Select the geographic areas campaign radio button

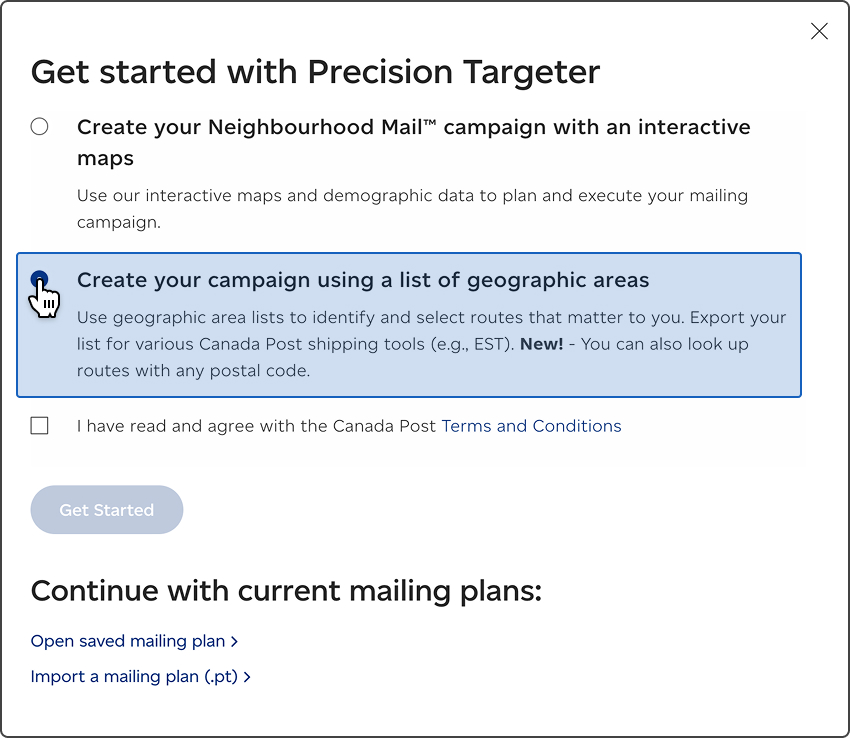[x=39, y=278]
